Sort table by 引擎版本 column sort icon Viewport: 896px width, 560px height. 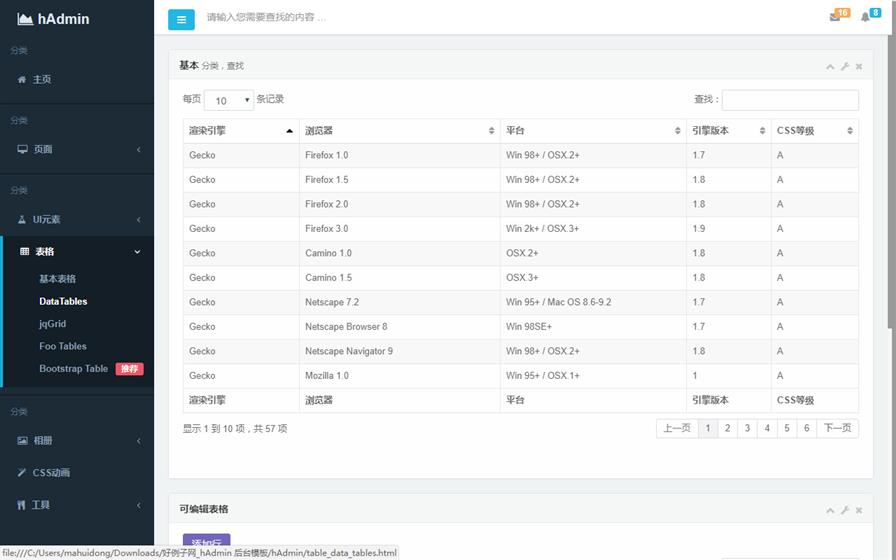tap(762, 131)
